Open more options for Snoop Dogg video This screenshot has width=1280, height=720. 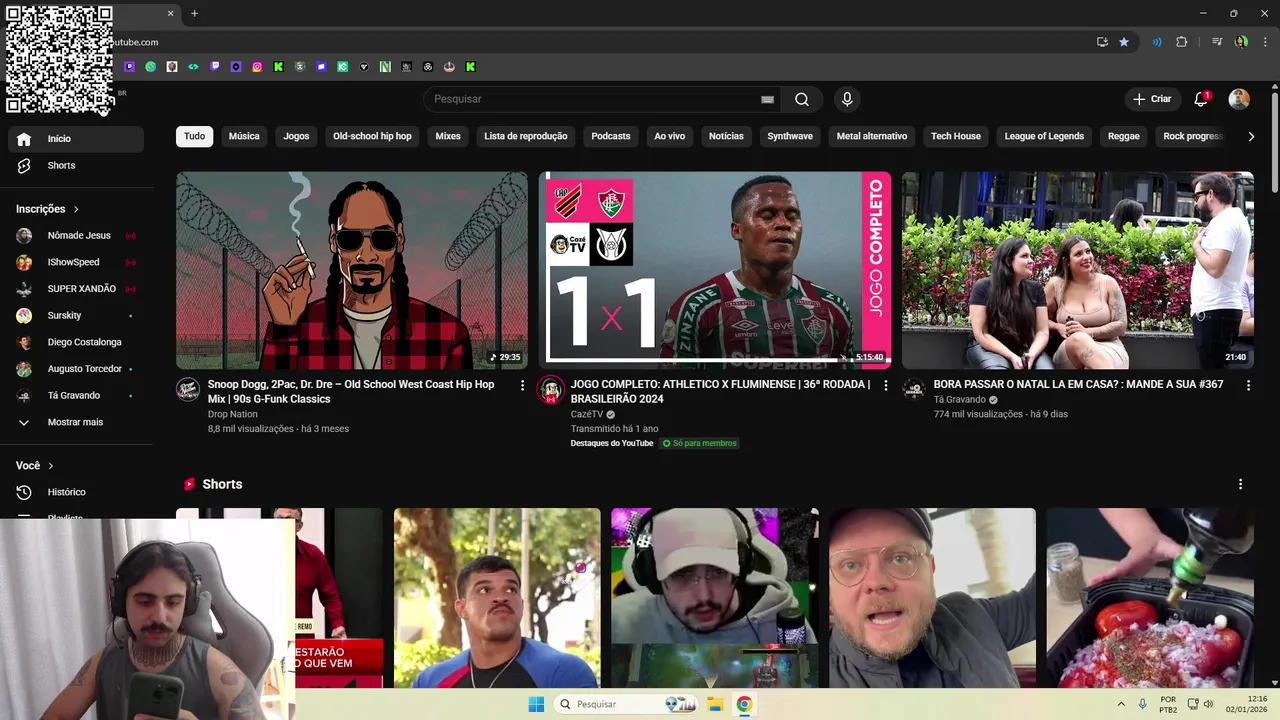(522, 385)
